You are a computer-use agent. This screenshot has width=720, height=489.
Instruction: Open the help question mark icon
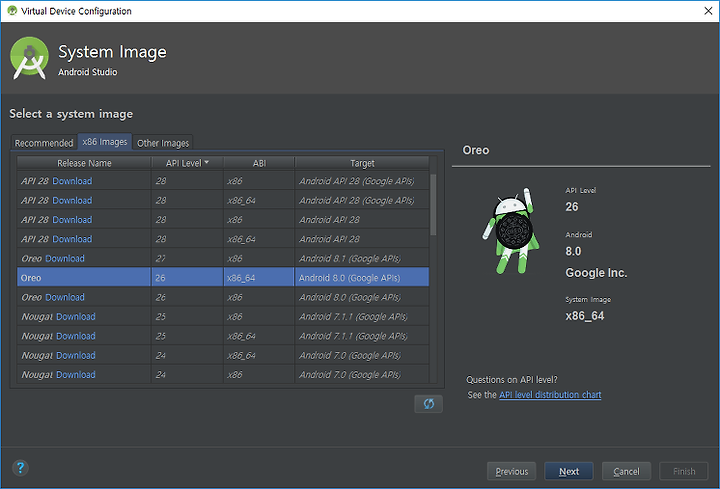pyautogui.click(x=20, y=468)
